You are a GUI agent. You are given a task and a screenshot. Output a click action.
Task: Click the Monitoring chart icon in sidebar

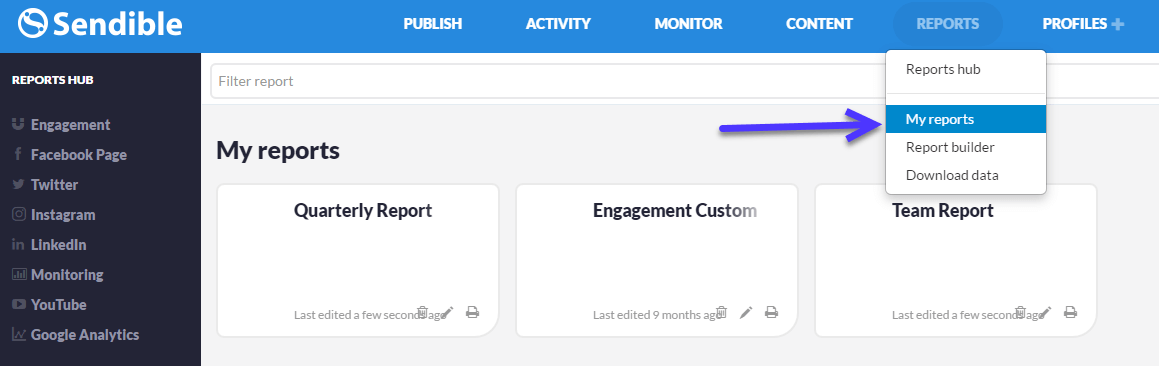coord(18,274)
